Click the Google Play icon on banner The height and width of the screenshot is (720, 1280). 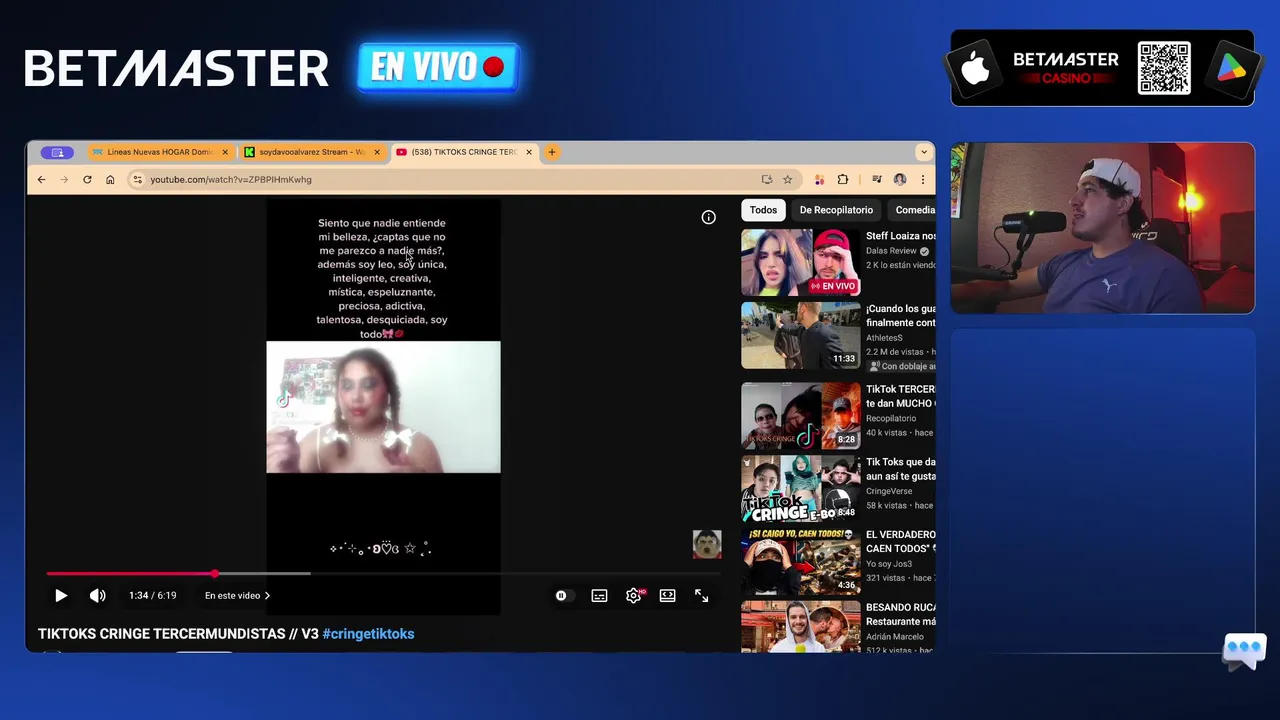click(1231, 68)
